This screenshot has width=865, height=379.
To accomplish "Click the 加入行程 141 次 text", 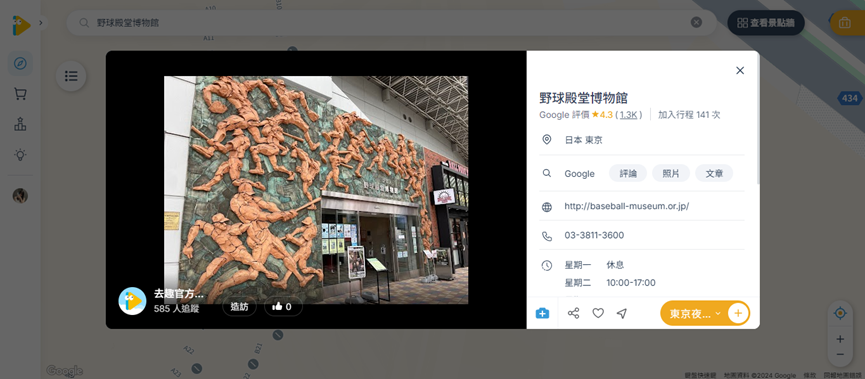I will [x=689, y=115].
